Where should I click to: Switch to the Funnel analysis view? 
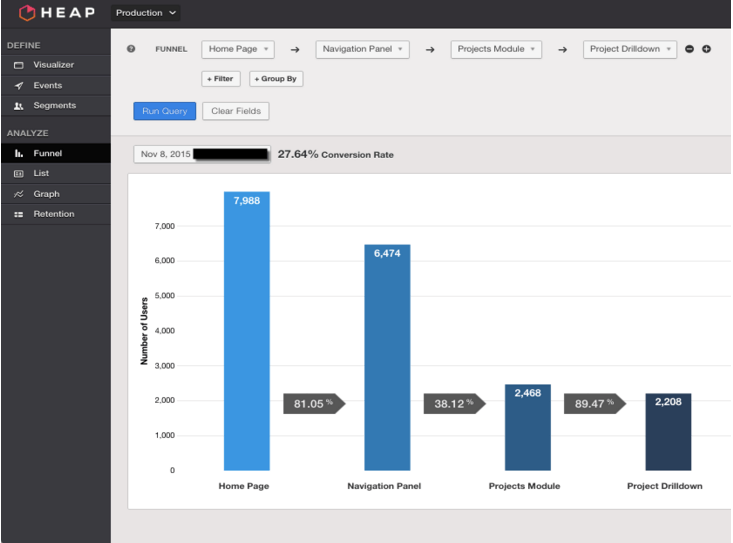pos(47,153)
